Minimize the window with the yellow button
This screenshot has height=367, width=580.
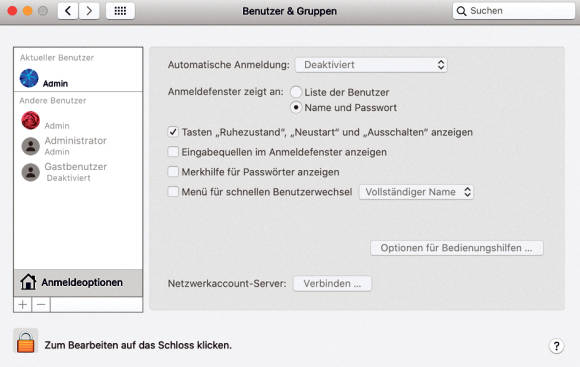tap(28, 11)
